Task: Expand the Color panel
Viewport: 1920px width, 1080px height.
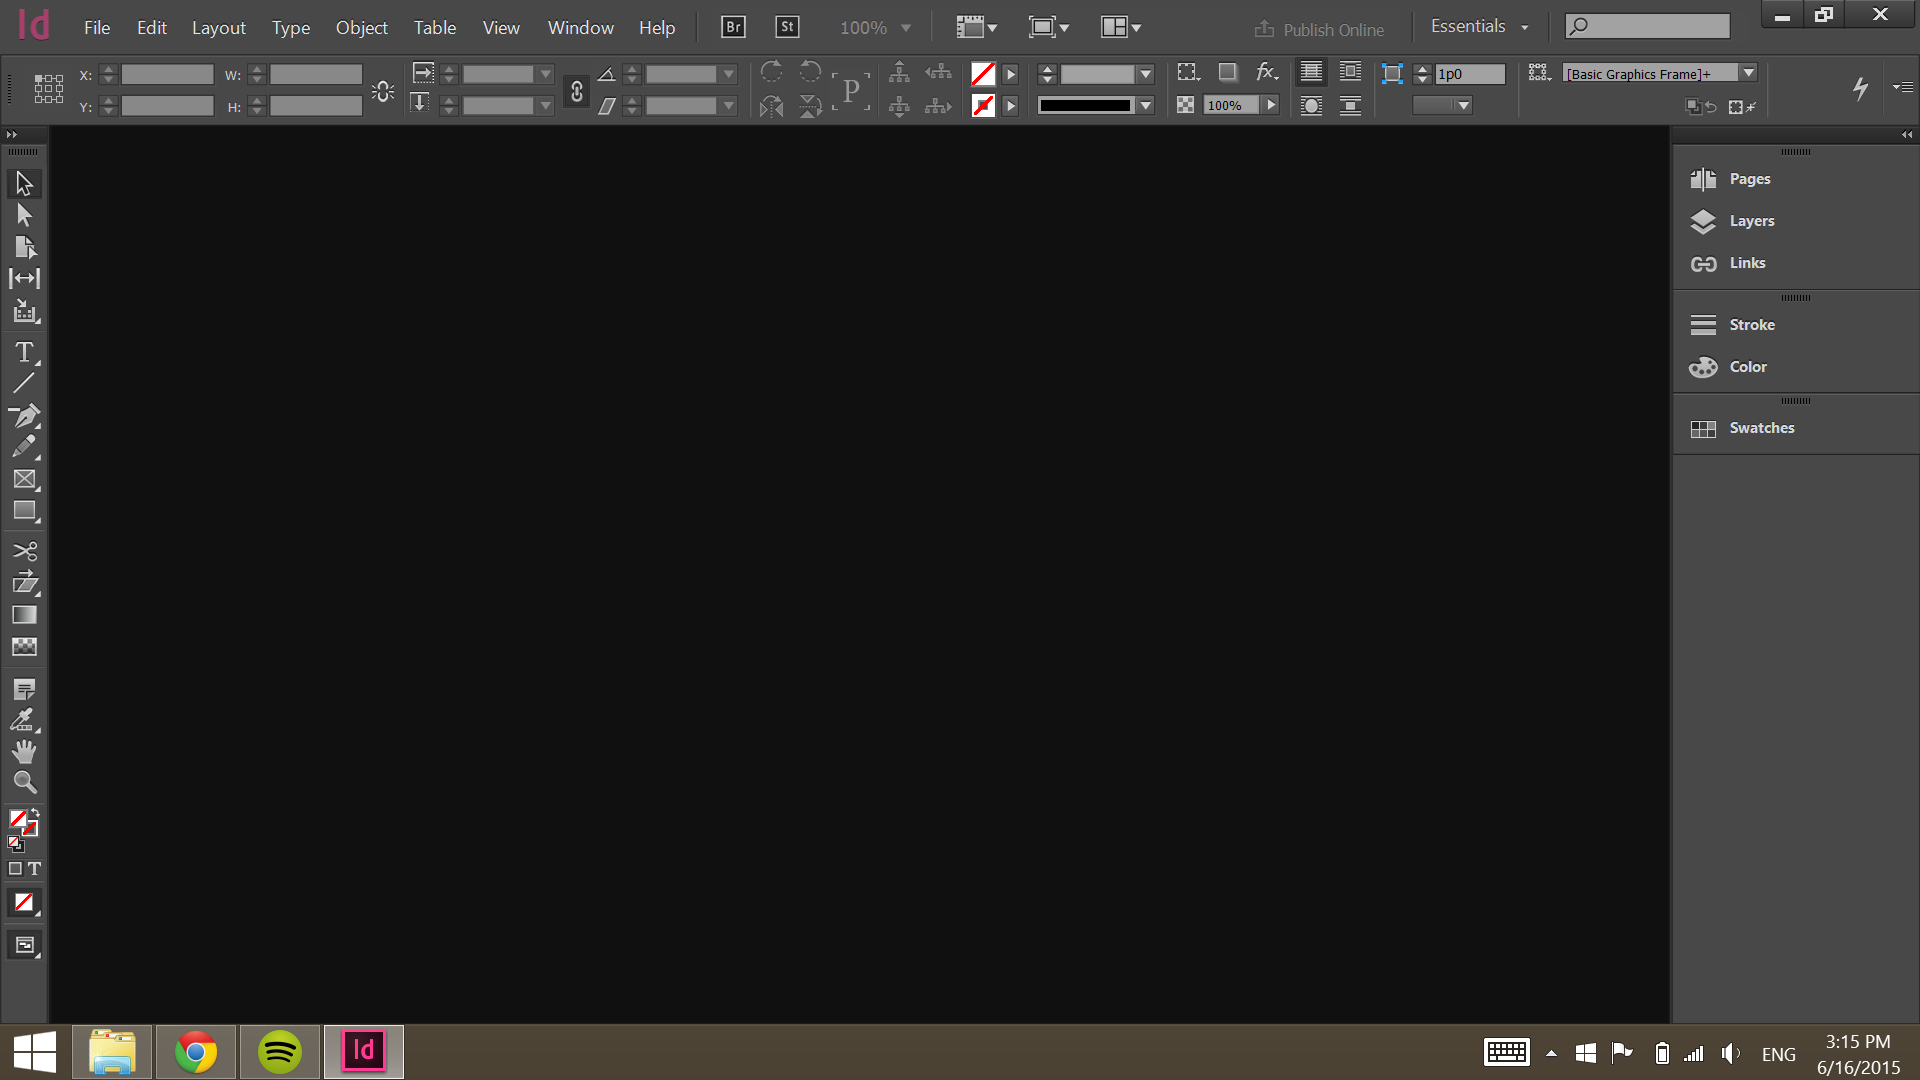Action: [1746, 365]
